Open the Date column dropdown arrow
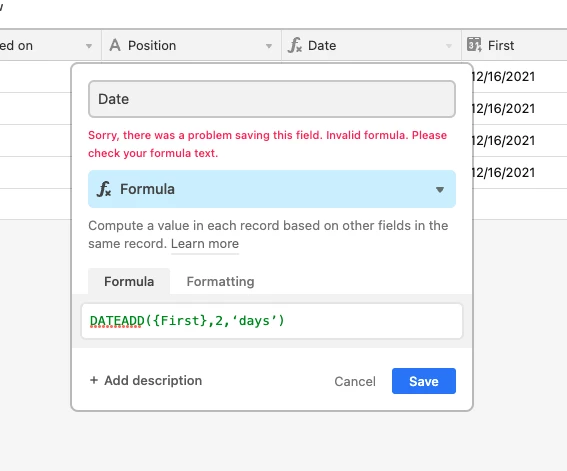567x471 pixels. coord(449,46)
